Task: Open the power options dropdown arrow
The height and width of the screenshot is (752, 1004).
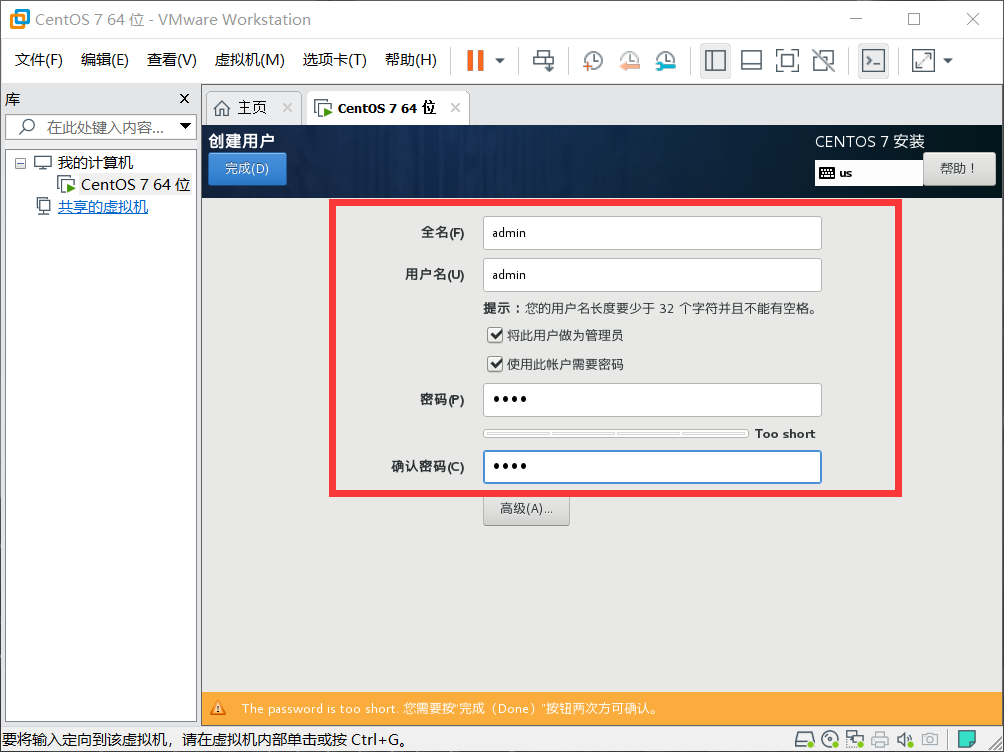Action: click(x=500, y=61)
